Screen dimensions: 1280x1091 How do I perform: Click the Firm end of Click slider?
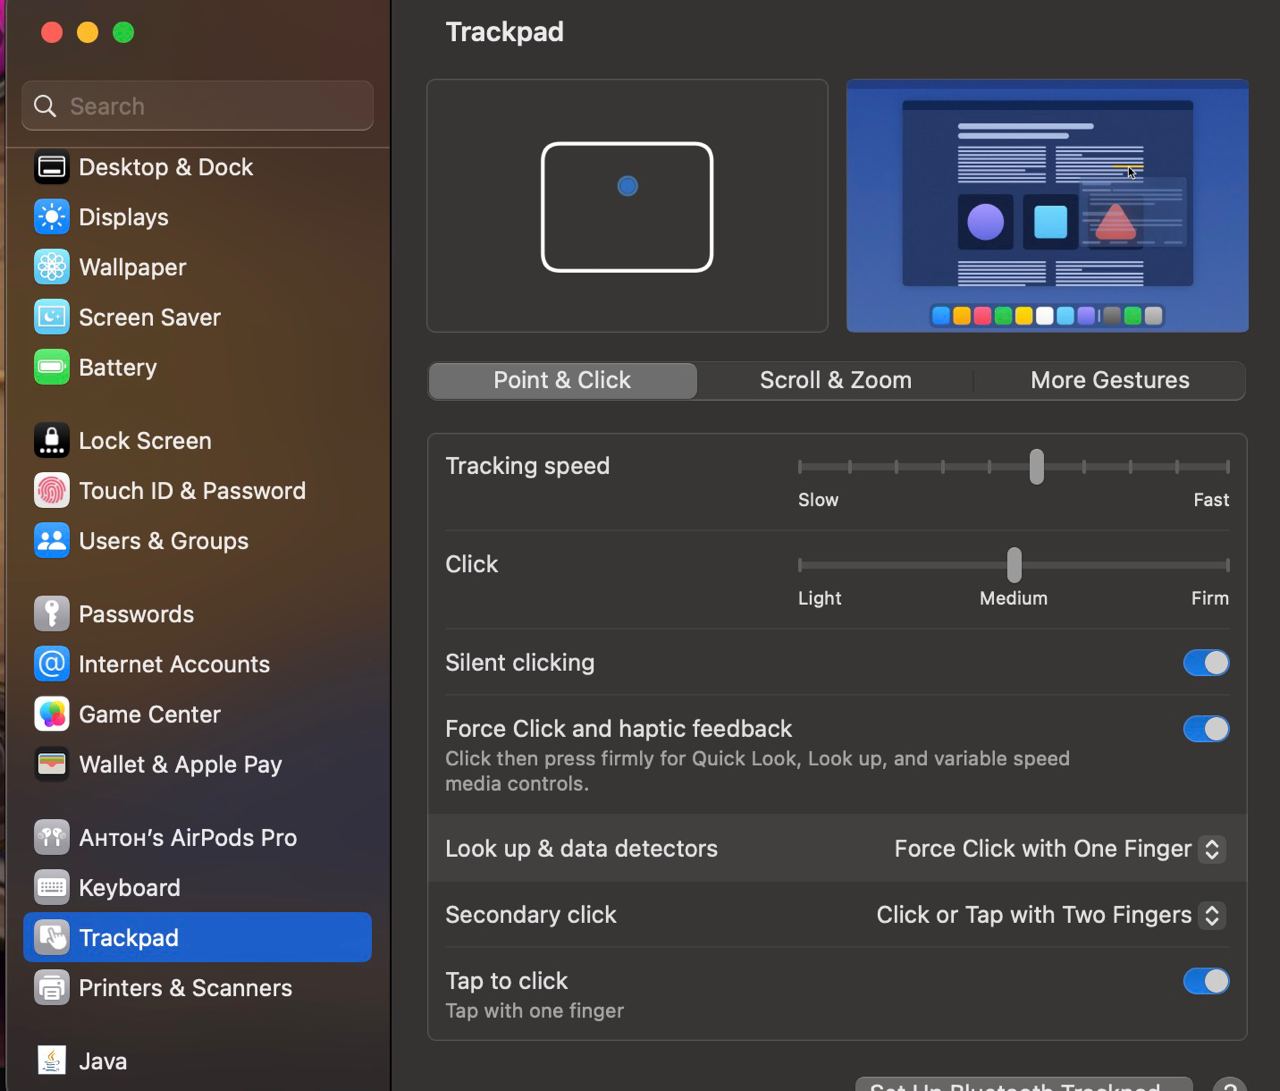pos(1226,565)
